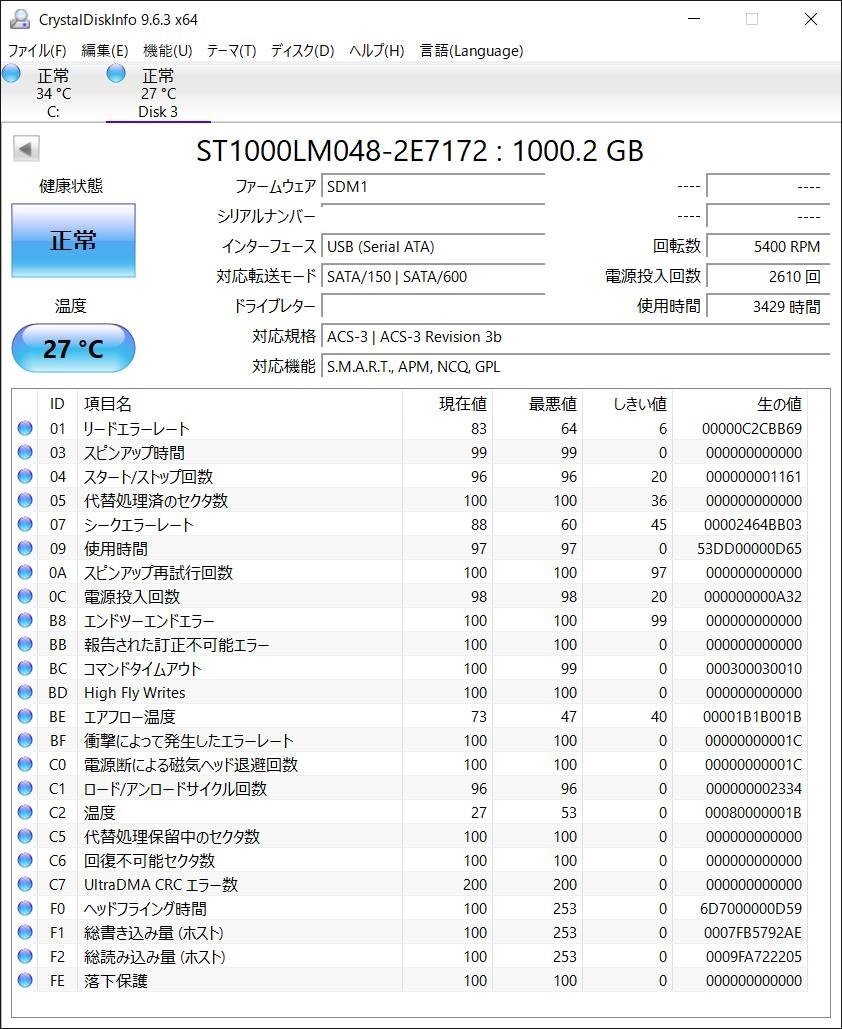
Task: Click status icon for スタート/ストップ回数 row
Action: tap(25, 476)
